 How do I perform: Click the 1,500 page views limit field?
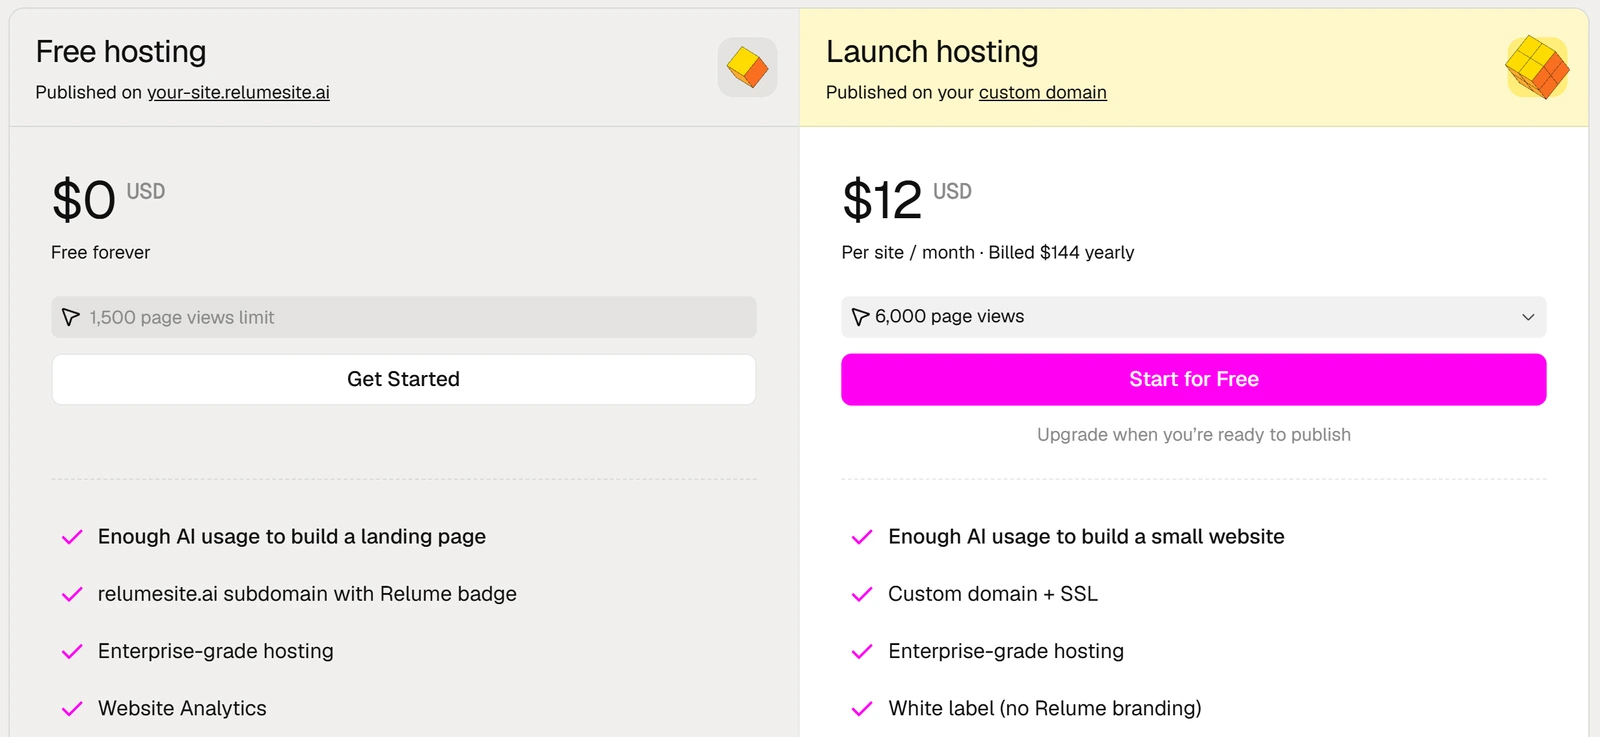coord(404,317)
